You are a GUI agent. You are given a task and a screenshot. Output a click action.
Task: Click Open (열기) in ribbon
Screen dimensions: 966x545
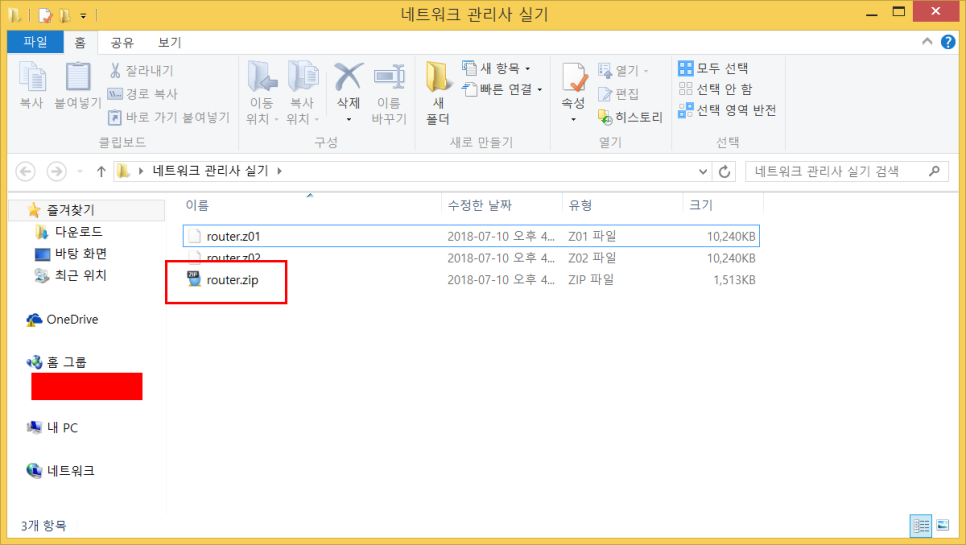(x=623, y=70)
